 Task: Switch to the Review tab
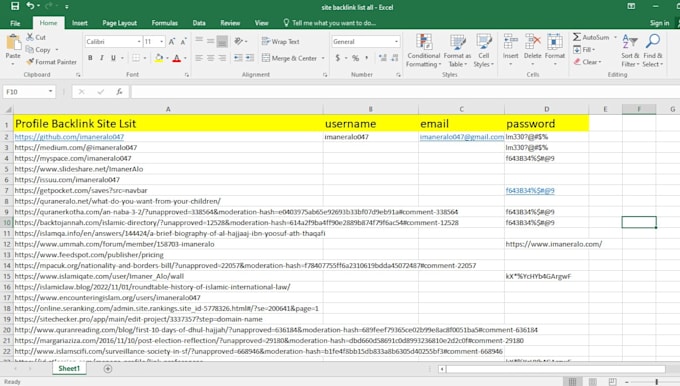pos(230,23)
